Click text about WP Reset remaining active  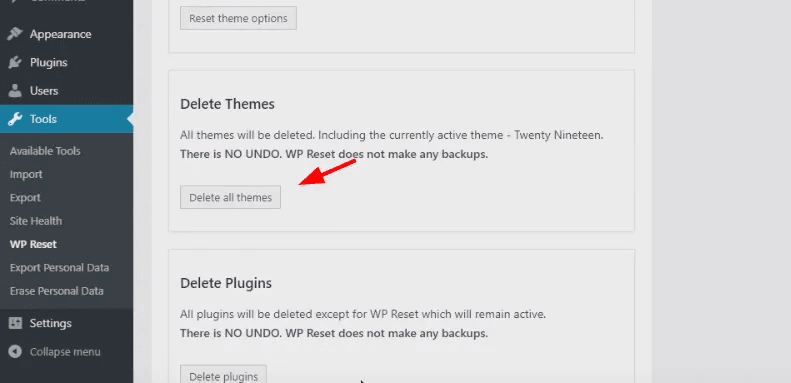coord(363,314)
